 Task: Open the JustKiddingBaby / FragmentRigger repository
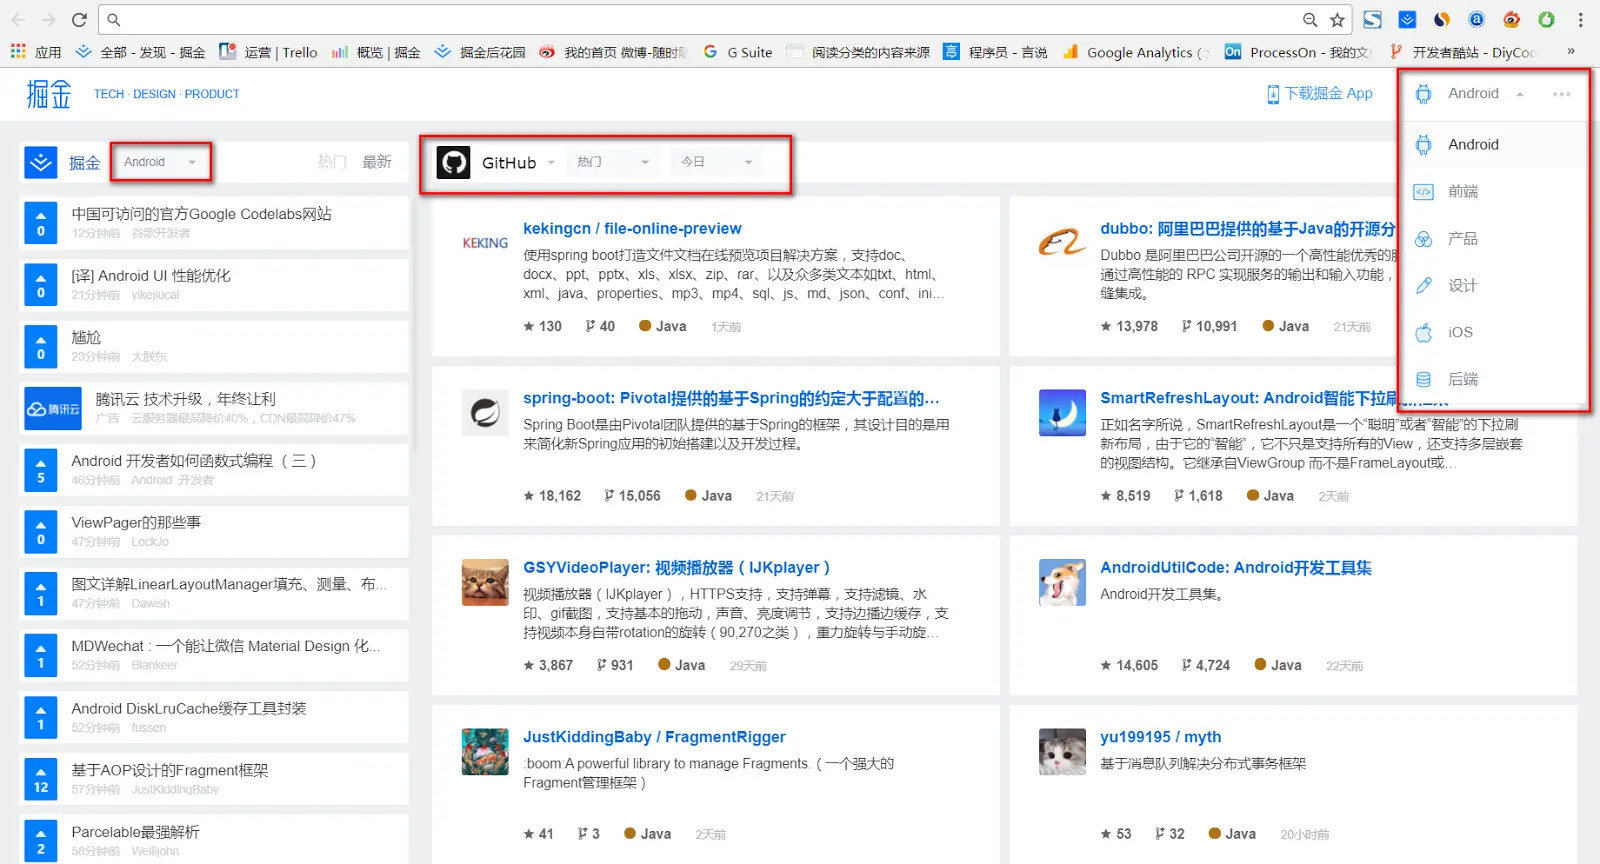point(654,737)
